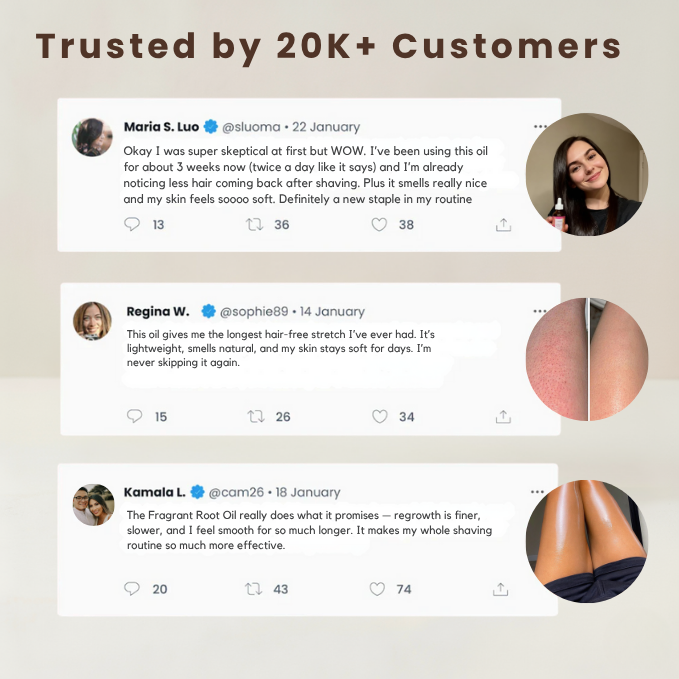
Task: Open more options on Kamala's tweet
Action: [x=537, y=491]
